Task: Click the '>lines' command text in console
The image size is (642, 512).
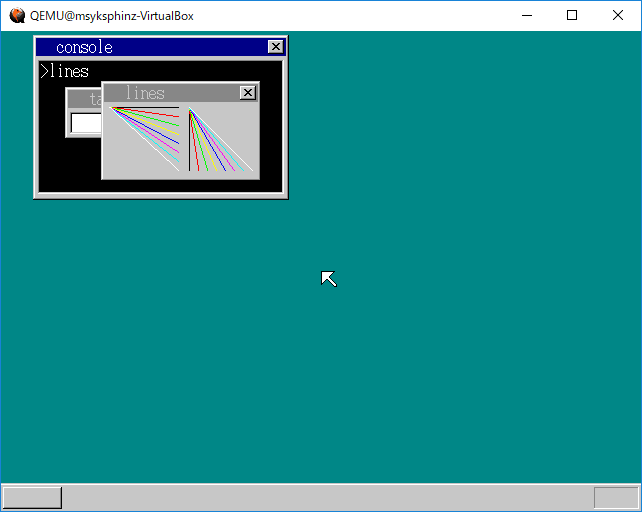Action: pyautogui.click(x=65, y=71)
